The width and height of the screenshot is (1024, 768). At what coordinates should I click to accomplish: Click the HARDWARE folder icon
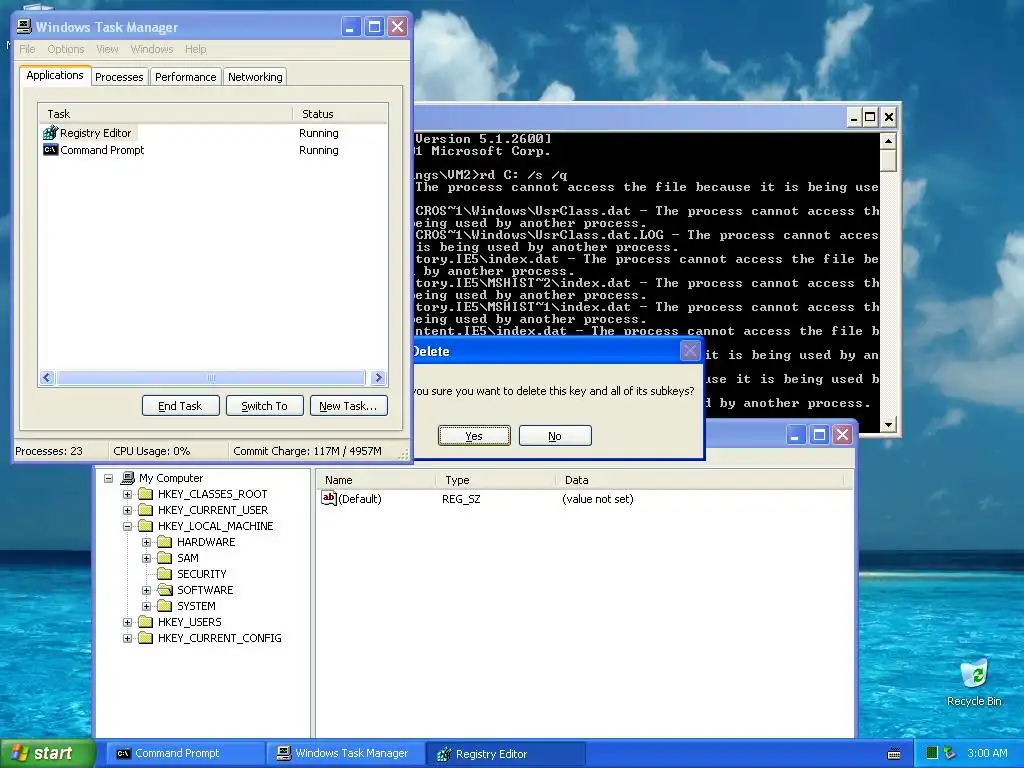tap(165, 542)
